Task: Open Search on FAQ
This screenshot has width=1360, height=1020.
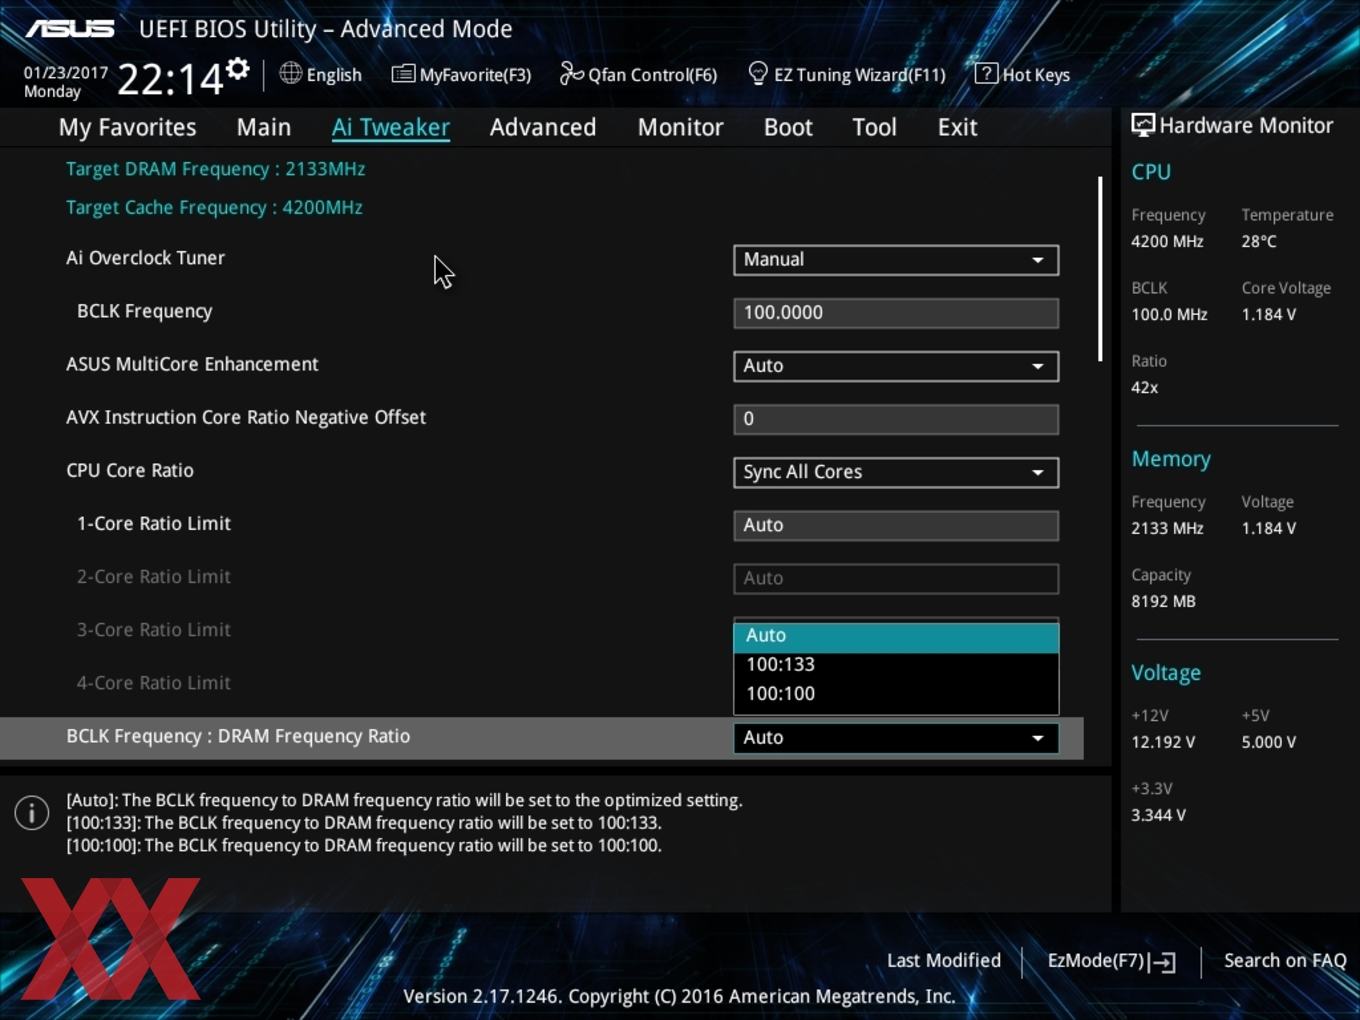Action: coord(1285,961)
